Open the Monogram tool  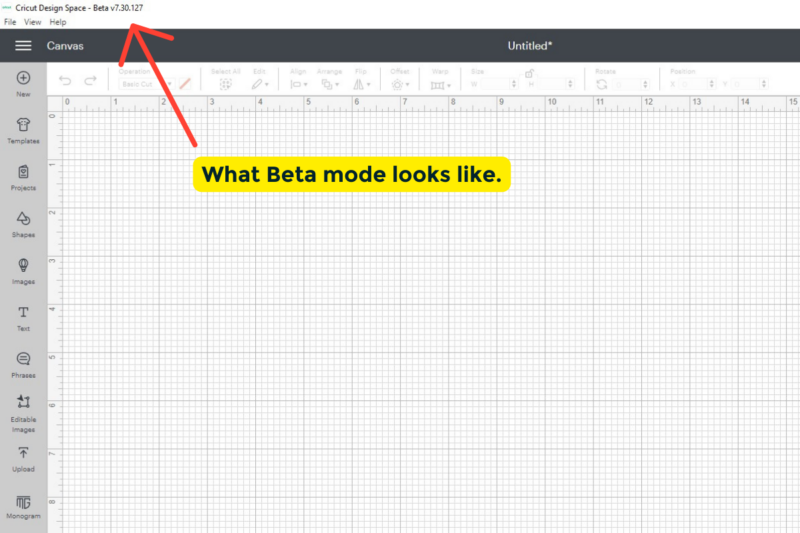click(x=23, y=507)
